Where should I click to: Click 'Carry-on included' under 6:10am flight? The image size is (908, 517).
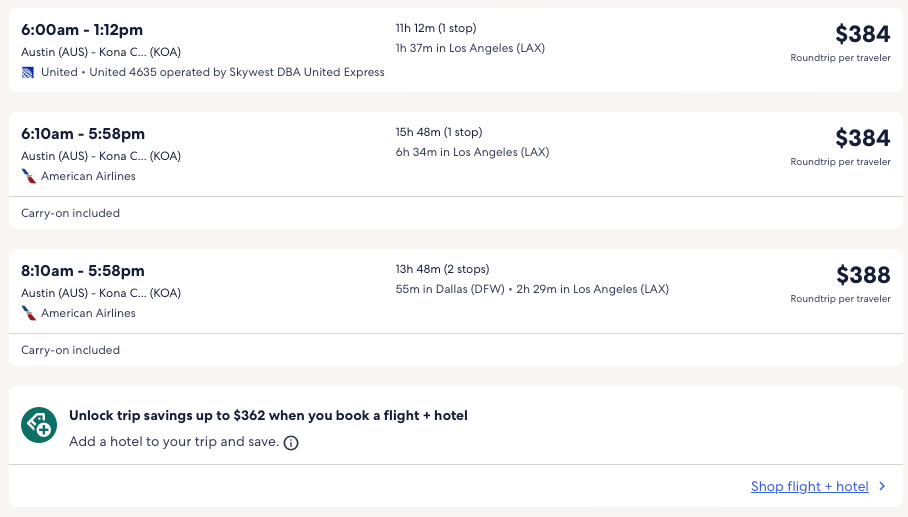pyautogui.click(x=70, y=213)
